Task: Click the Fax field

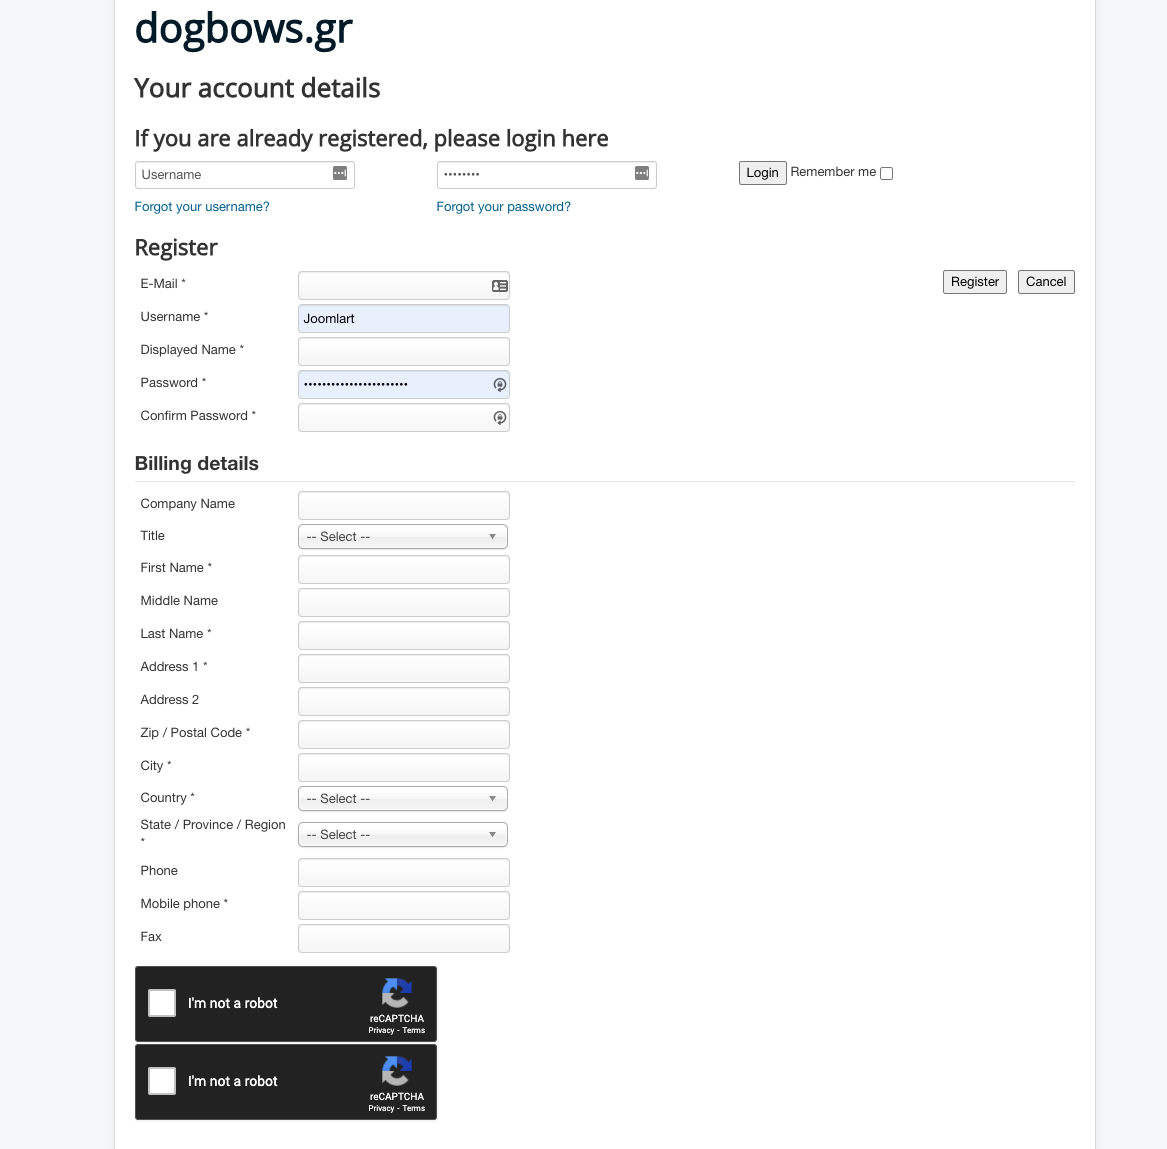Action: (x=403, y=938)
